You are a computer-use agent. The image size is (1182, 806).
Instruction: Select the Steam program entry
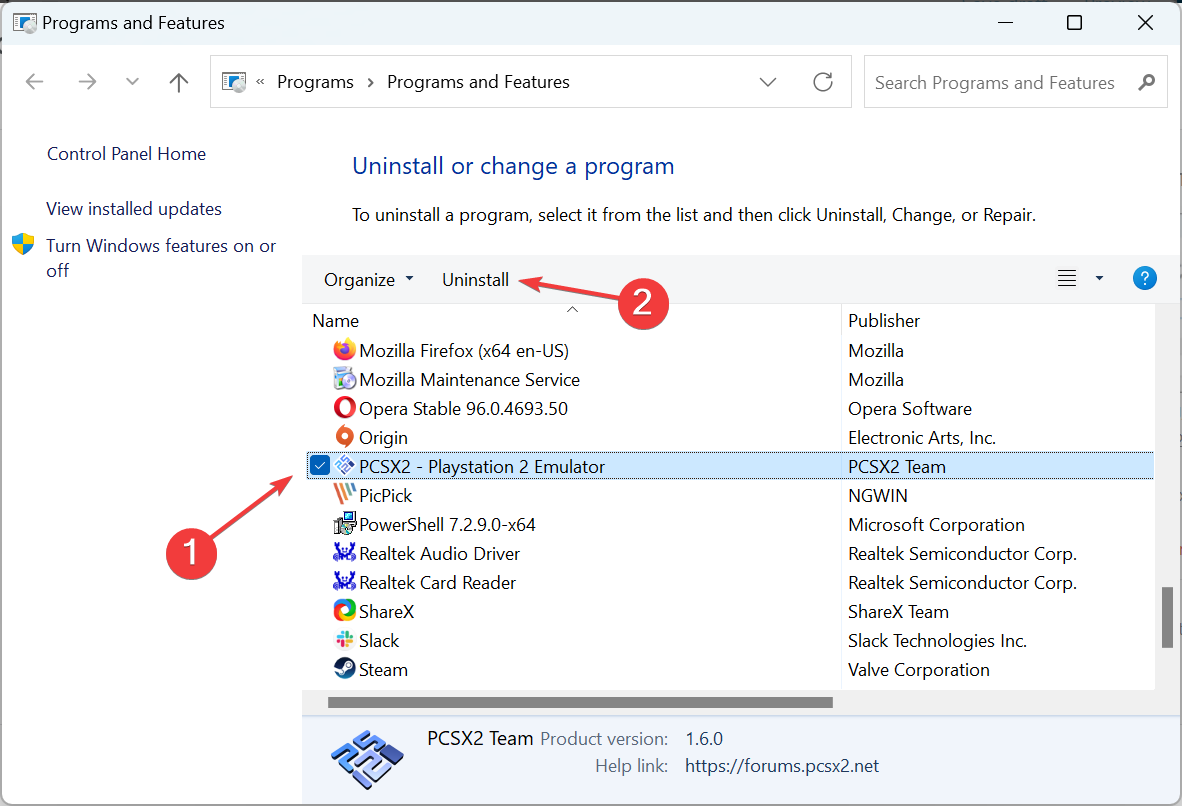tap(383, 670)
